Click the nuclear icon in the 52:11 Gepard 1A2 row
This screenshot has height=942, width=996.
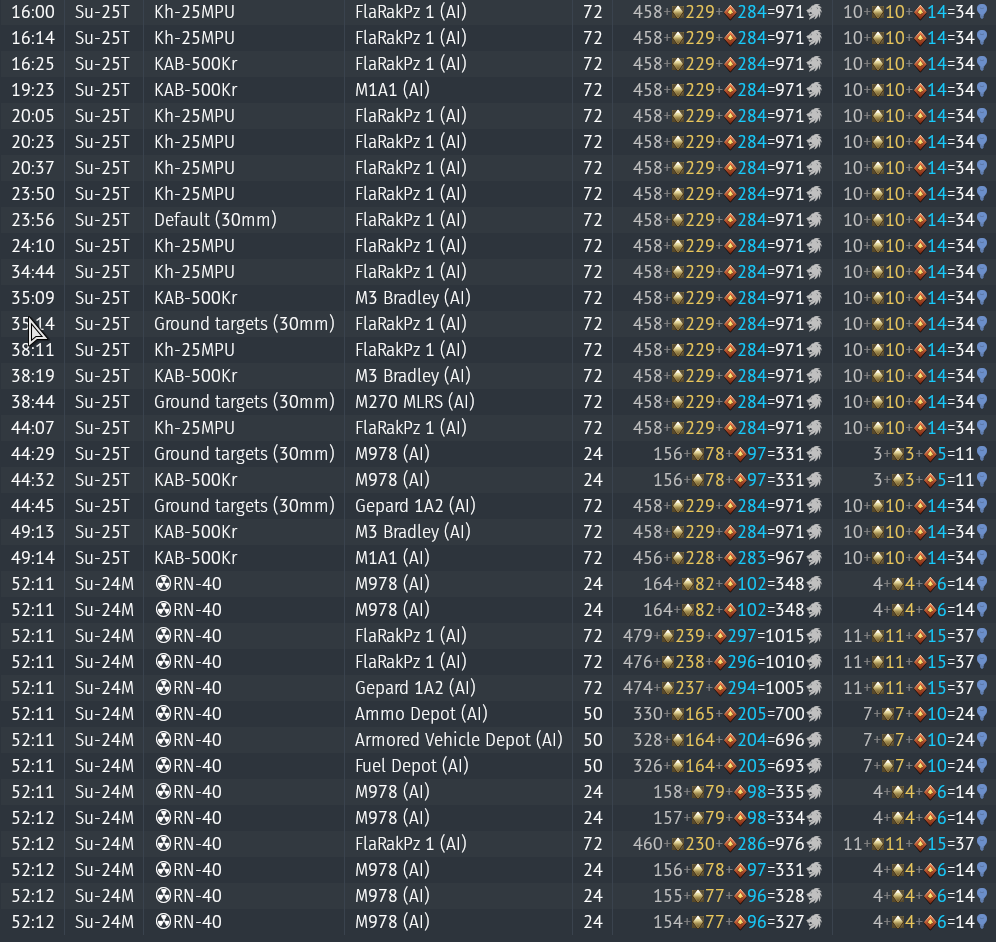pyautogui.click(x=164, y=688)
